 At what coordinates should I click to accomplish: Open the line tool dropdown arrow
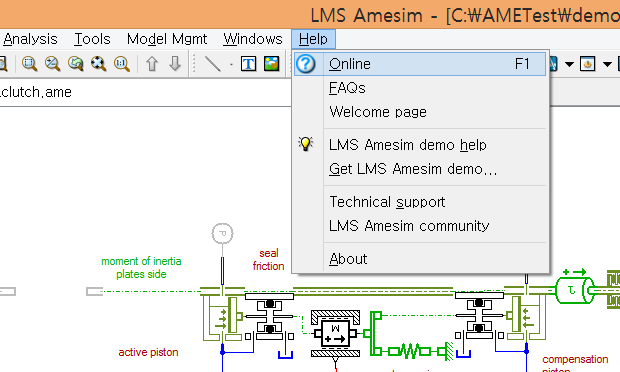[x=231, y=64]
